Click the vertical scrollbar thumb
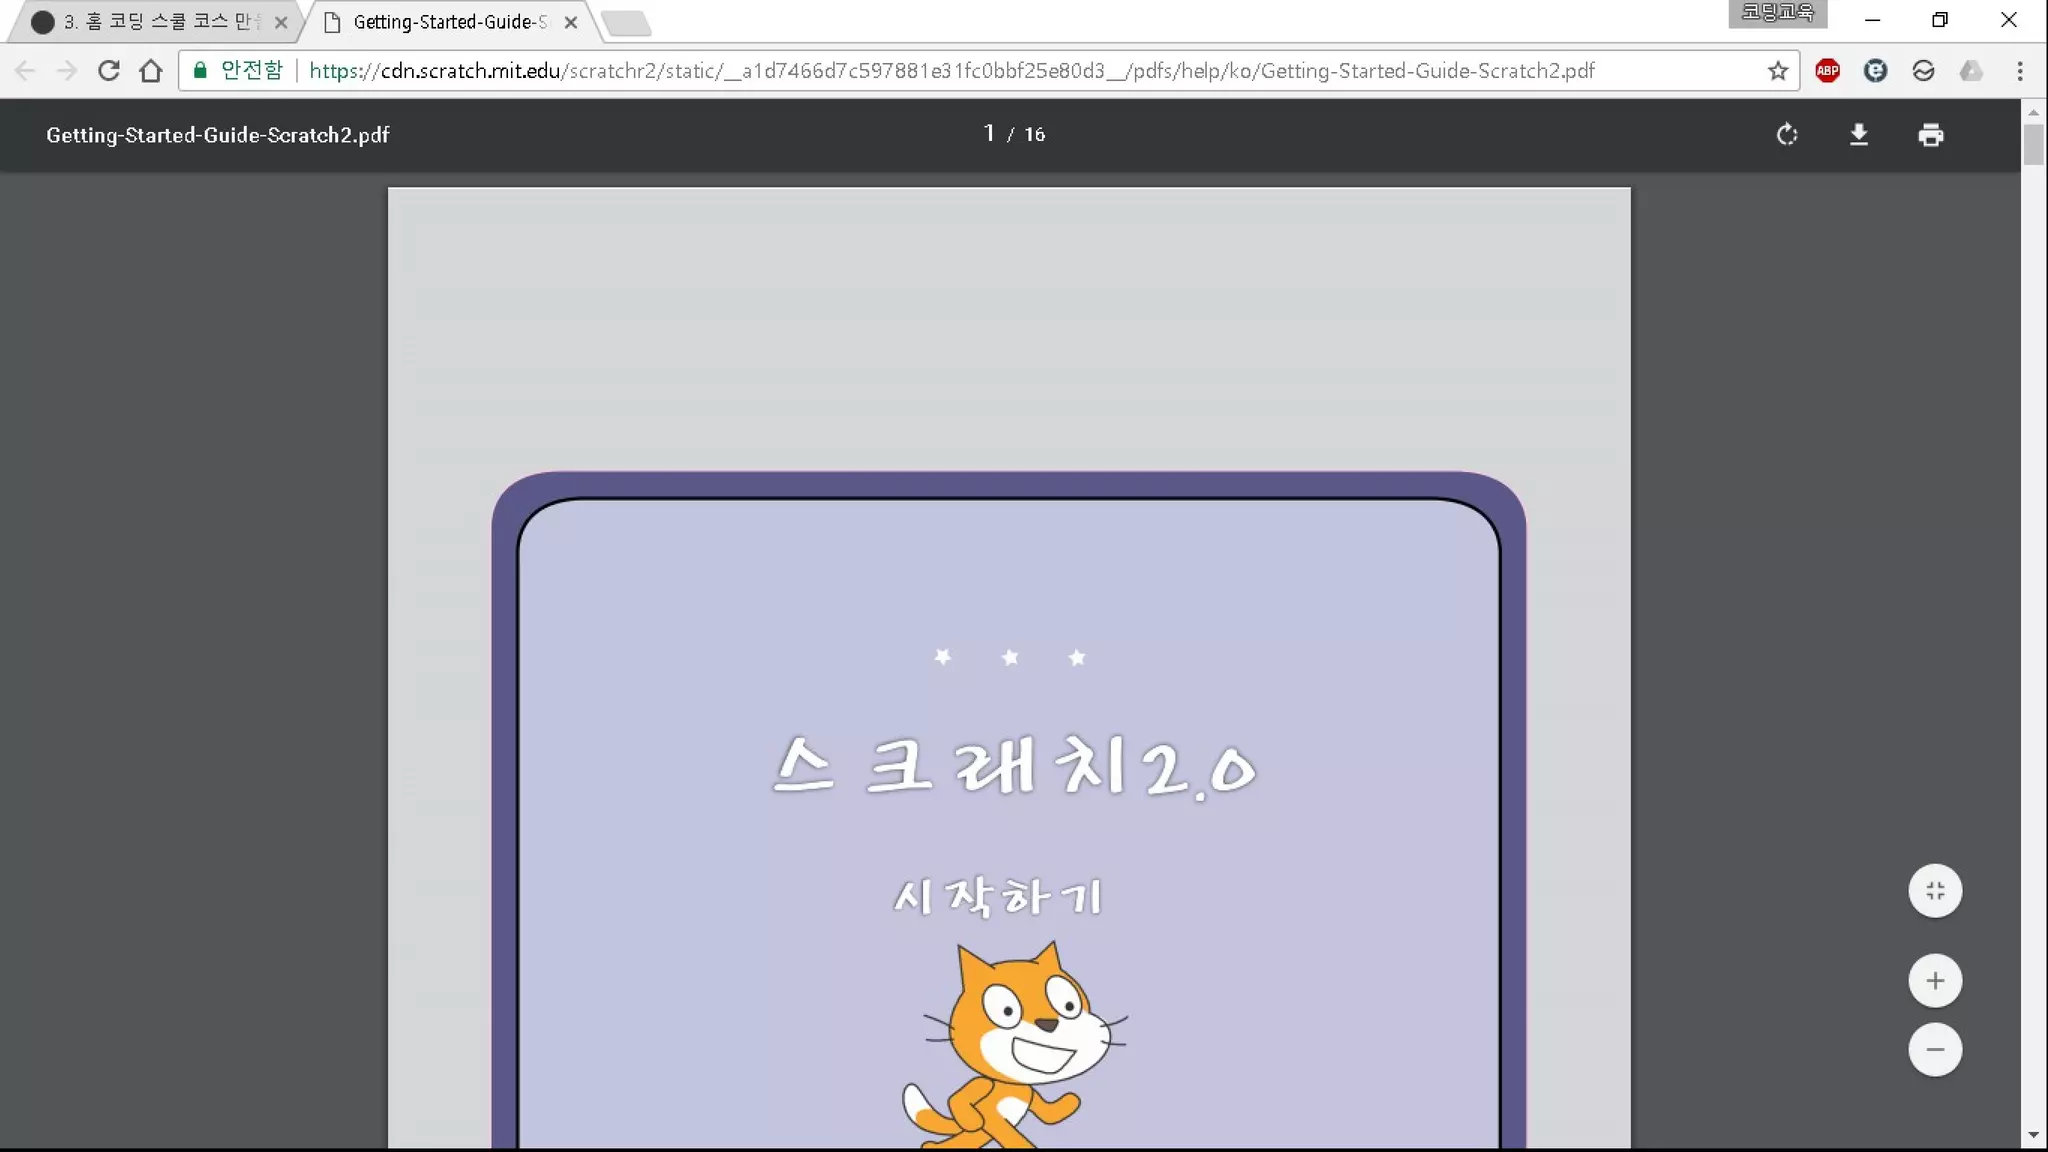 [2033, 145]
